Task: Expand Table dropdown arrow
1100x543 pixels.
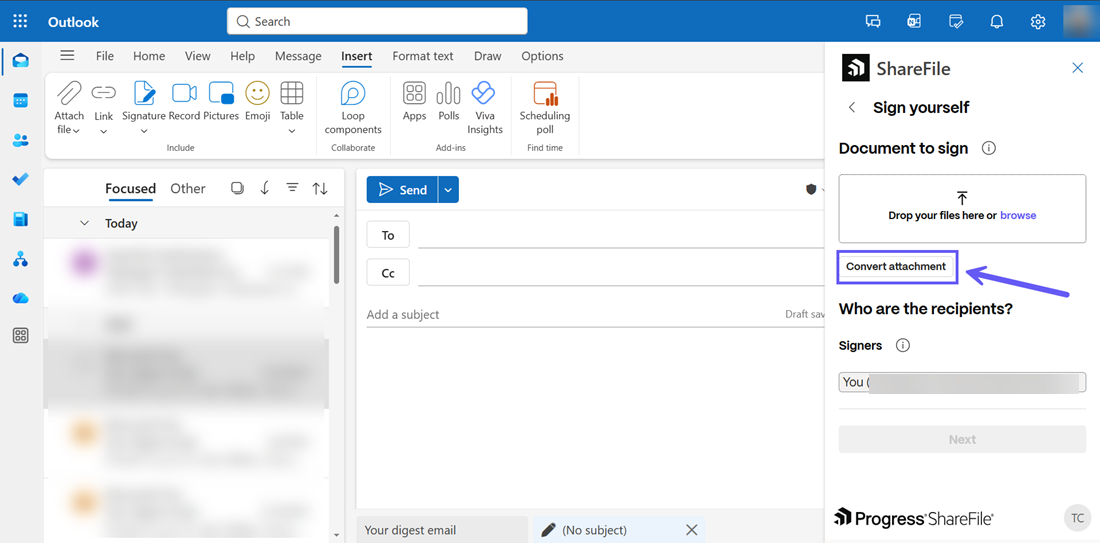Action: pyautogui.click(x=292, y=131)
